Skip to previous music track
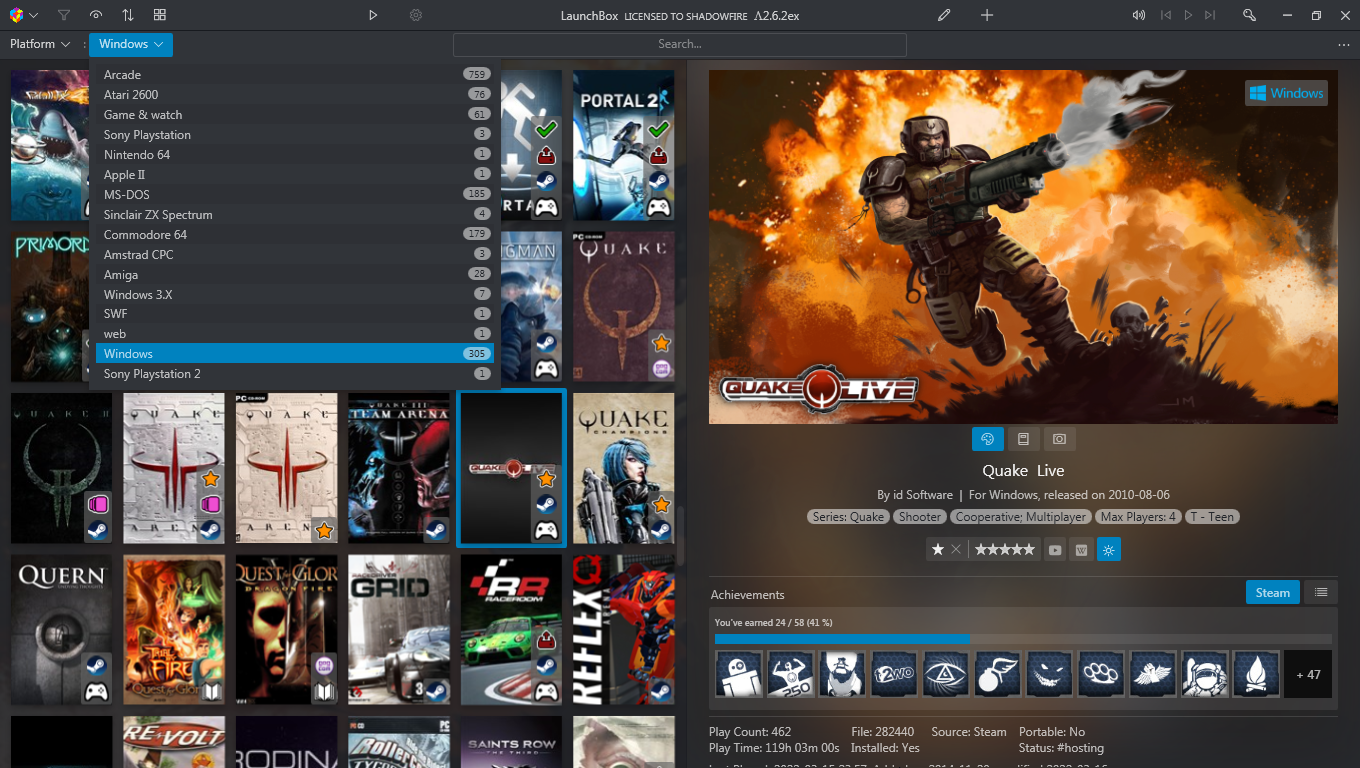The width and height of the screenshot is (1360, 768). (1166, 15)
